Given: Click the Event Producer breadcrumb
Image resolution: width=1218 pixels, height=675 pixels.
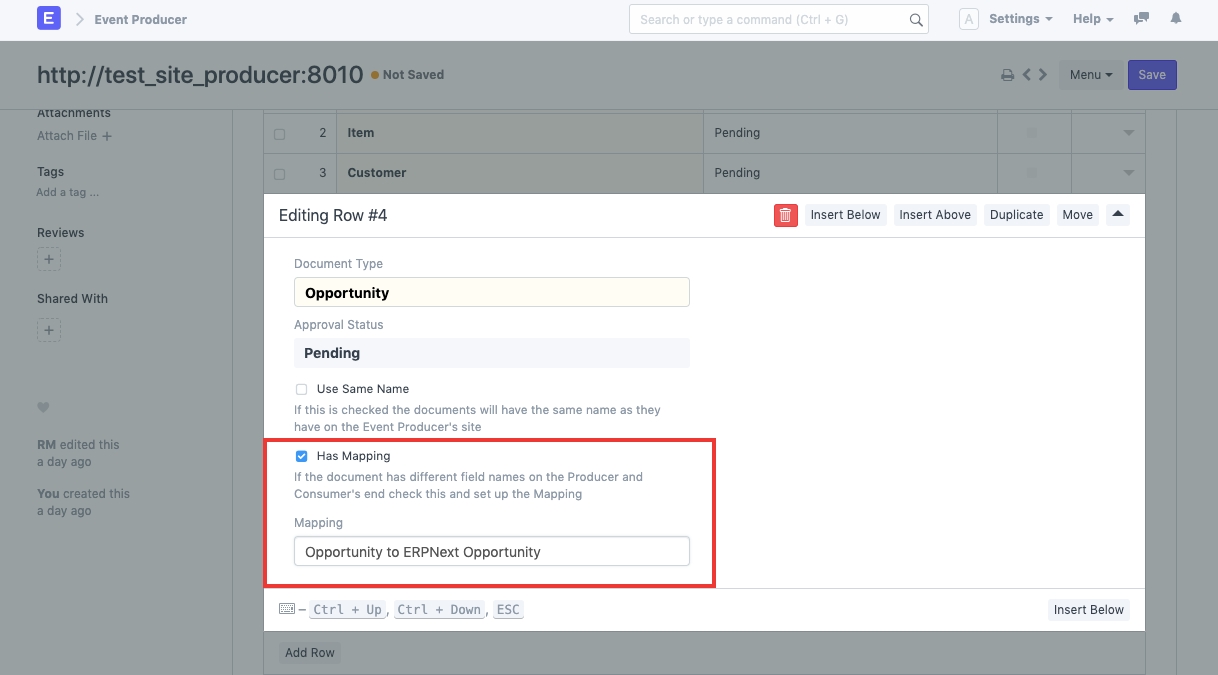Looking at the screenshot, I should (140, 19).
